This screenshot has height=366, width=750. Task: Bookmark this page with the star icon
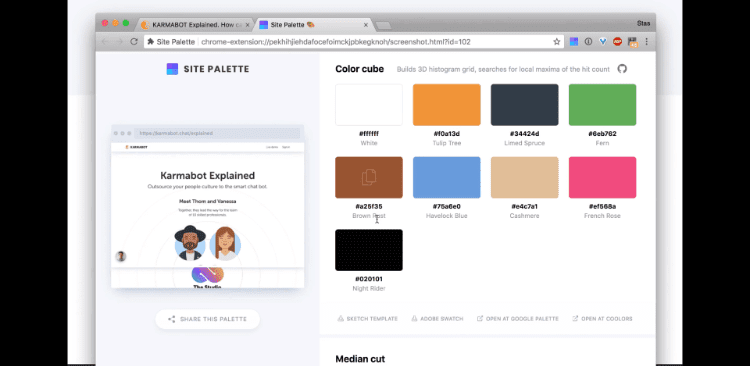(x=557, y=42)
